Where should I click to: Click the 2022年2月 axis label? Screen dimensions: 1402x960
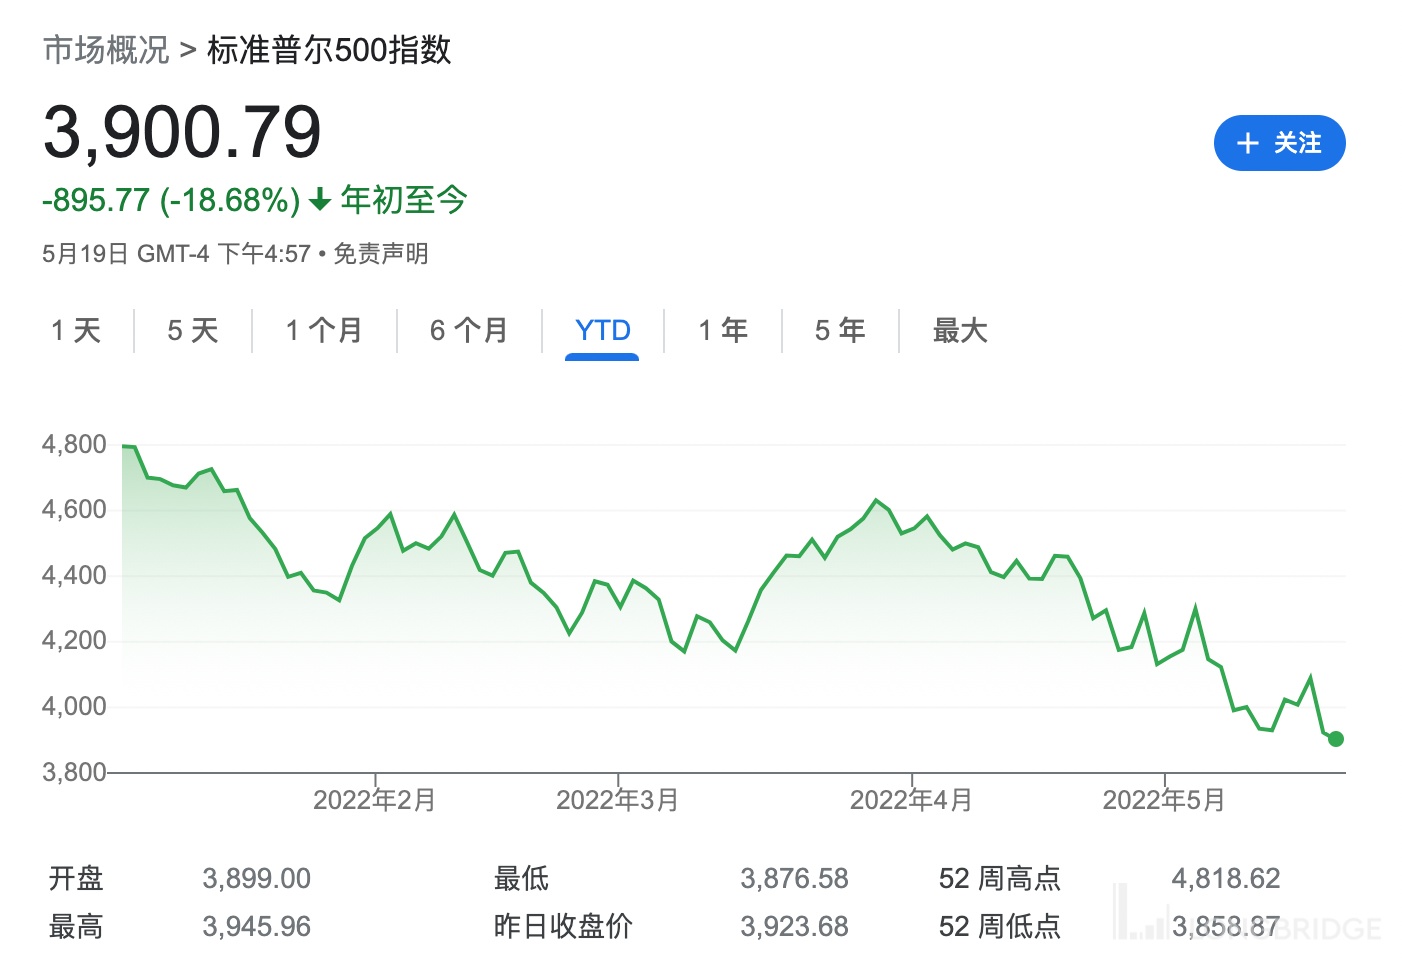click(375, 800)
